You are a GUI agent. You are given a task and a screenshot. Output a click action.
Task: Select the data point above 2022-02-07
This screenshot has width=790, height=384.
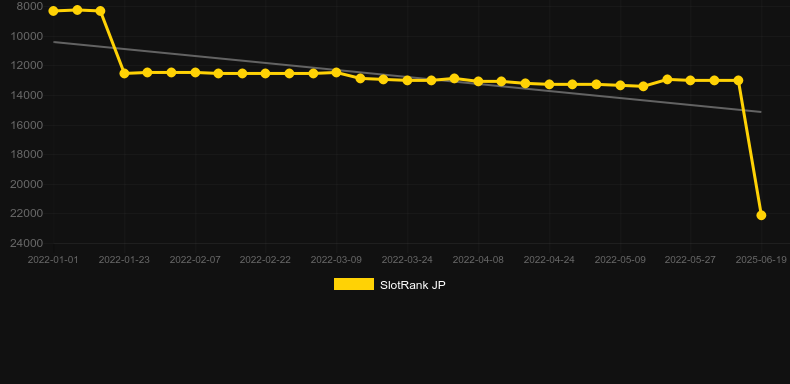195,73
